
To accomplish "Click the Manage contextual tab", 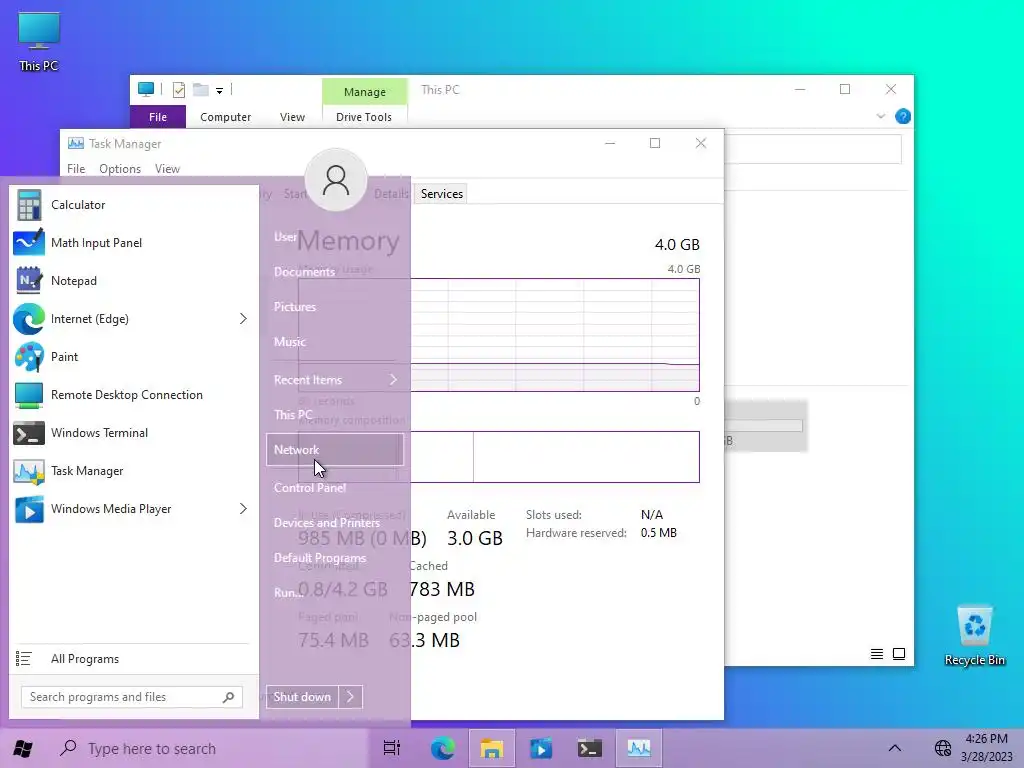I will point(364,92).
